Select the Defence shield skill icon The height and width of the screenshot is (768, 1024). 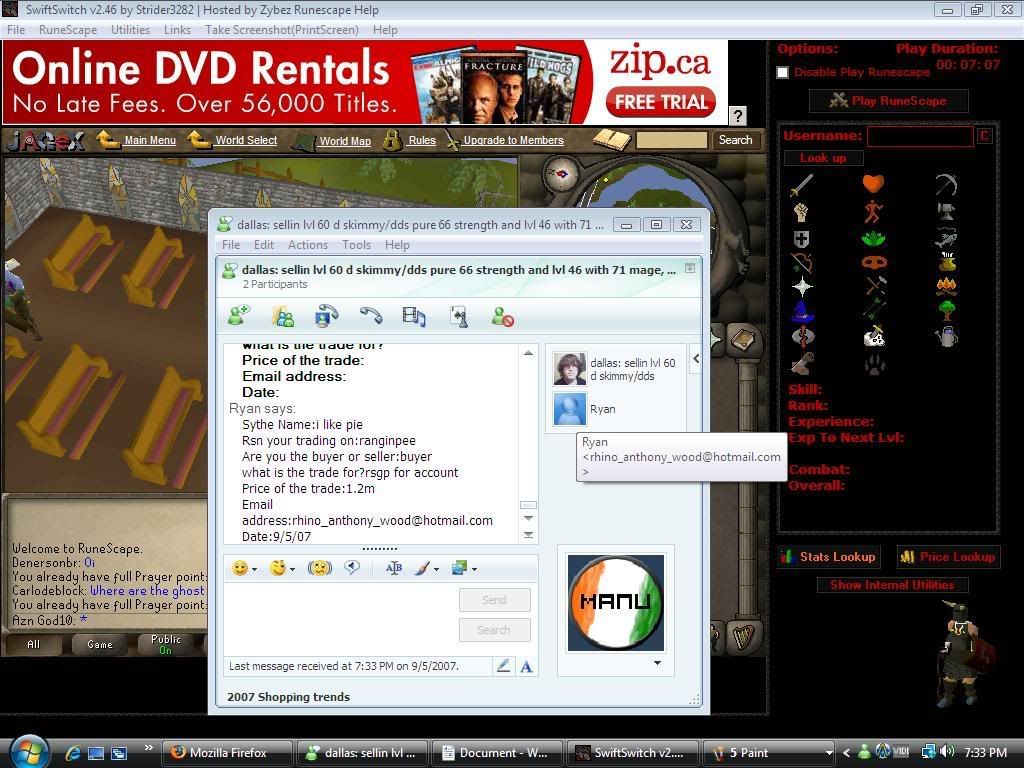point(801,239)
